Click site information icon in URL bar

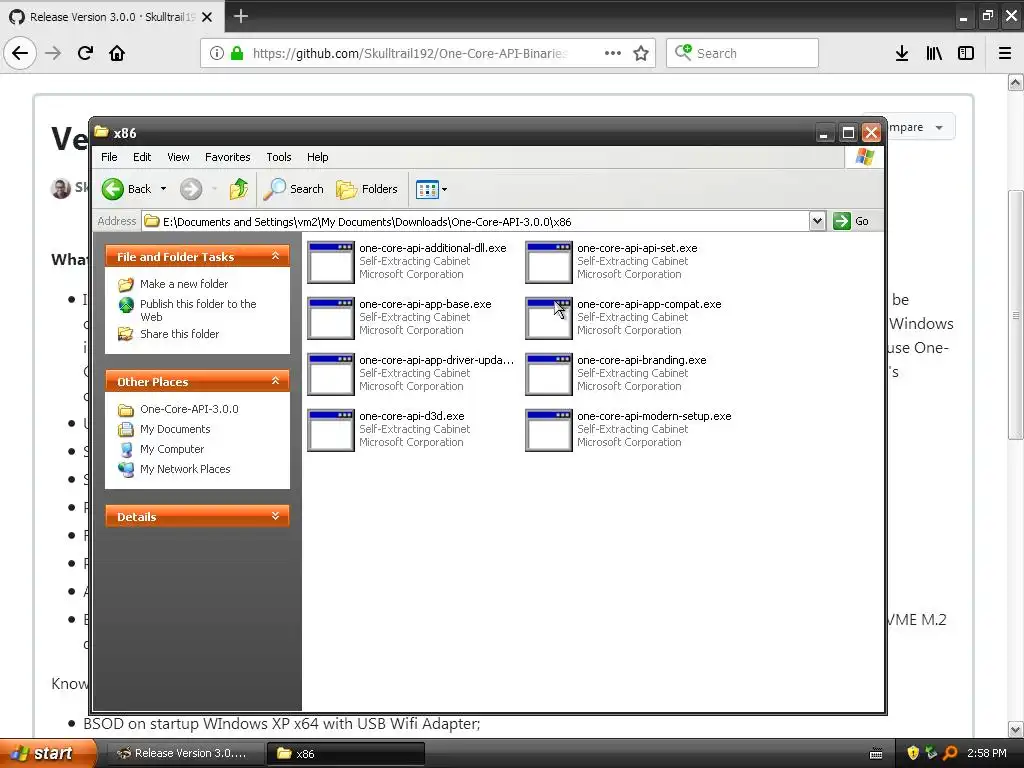(x=216, y=53)
